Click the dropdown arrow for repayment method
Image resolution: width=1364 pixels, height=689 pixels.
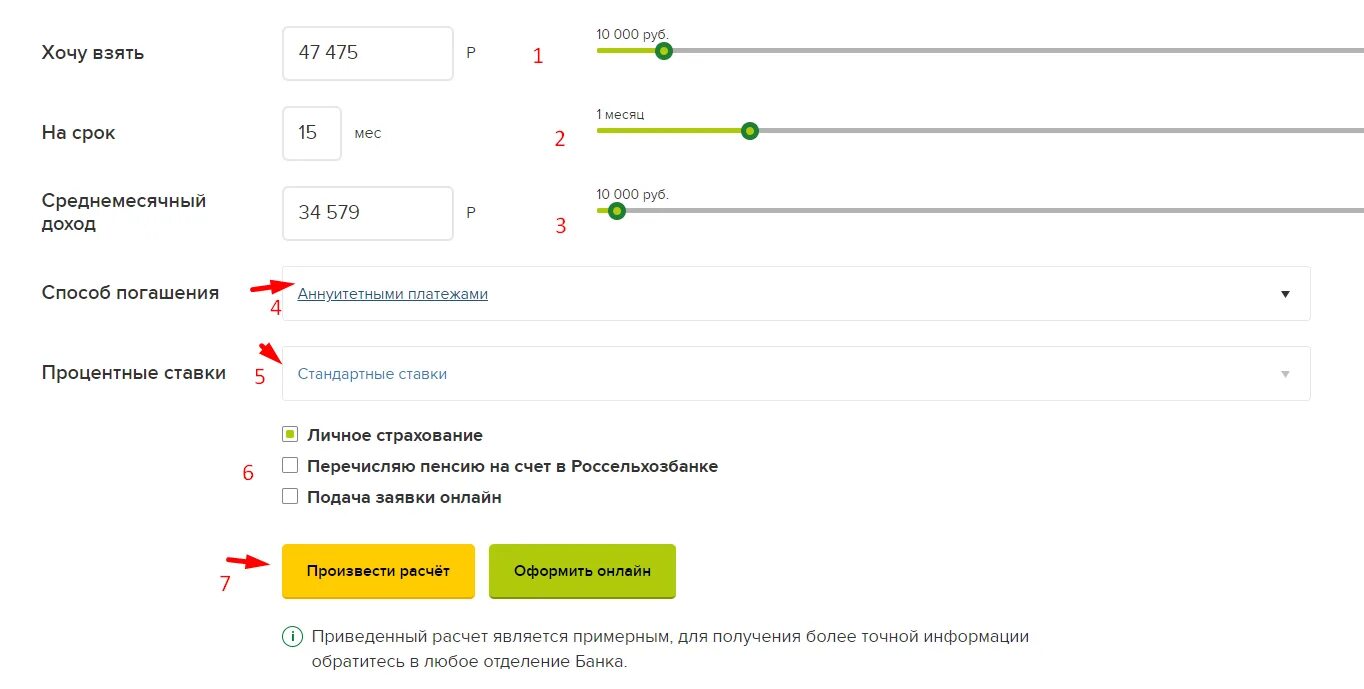click(1285, 294)
